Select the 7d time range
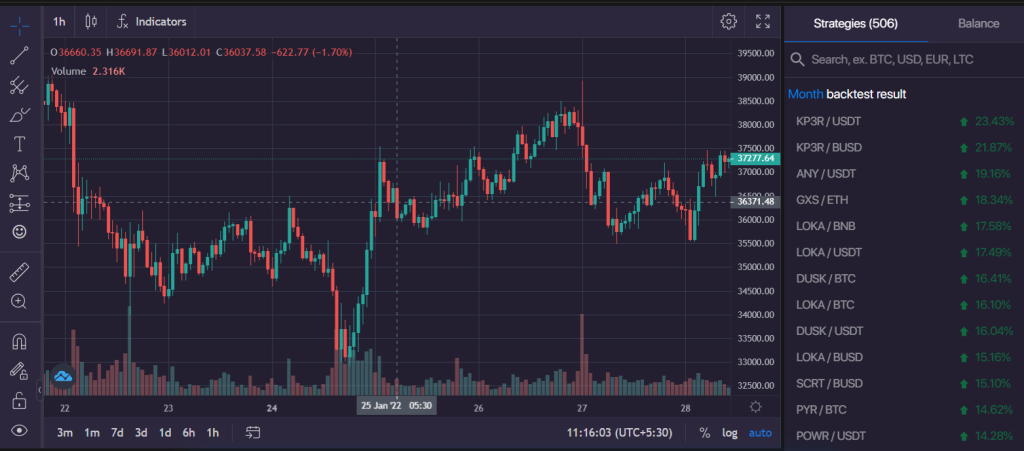1024x451 pixels. click(117, 433)
